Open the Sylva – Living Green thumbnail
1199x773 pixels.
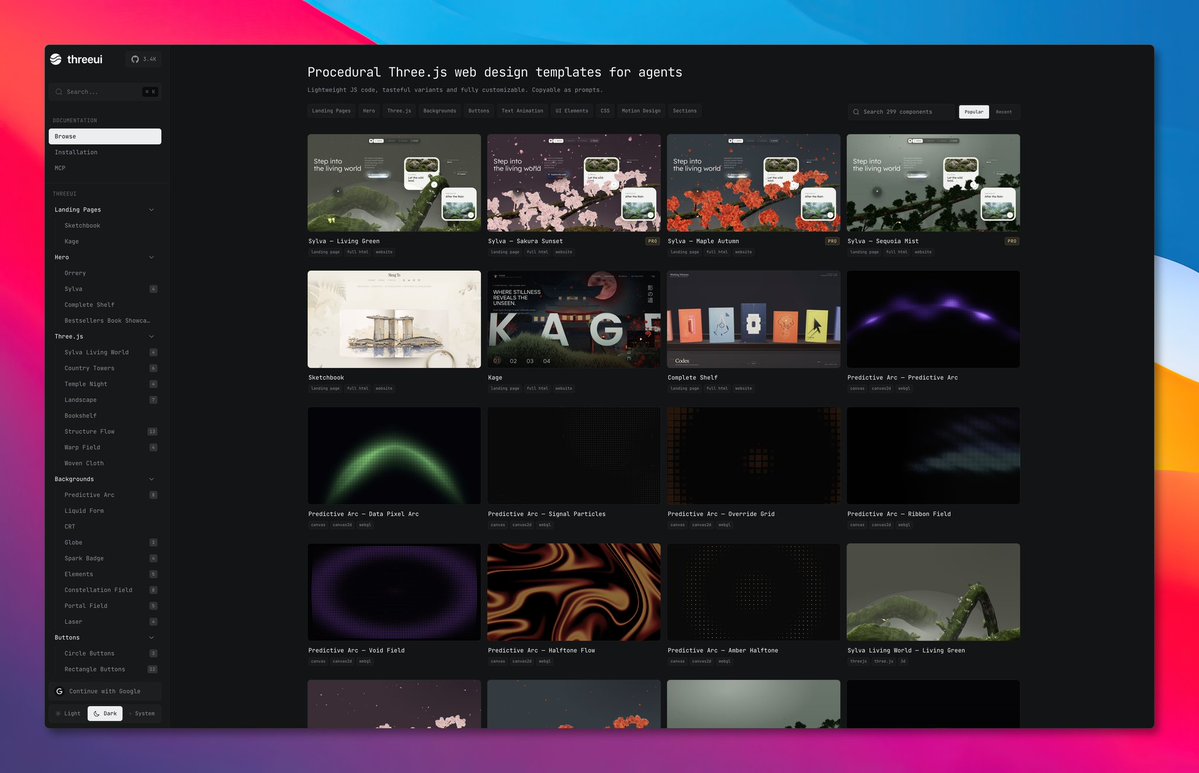(x=394, y=183)
